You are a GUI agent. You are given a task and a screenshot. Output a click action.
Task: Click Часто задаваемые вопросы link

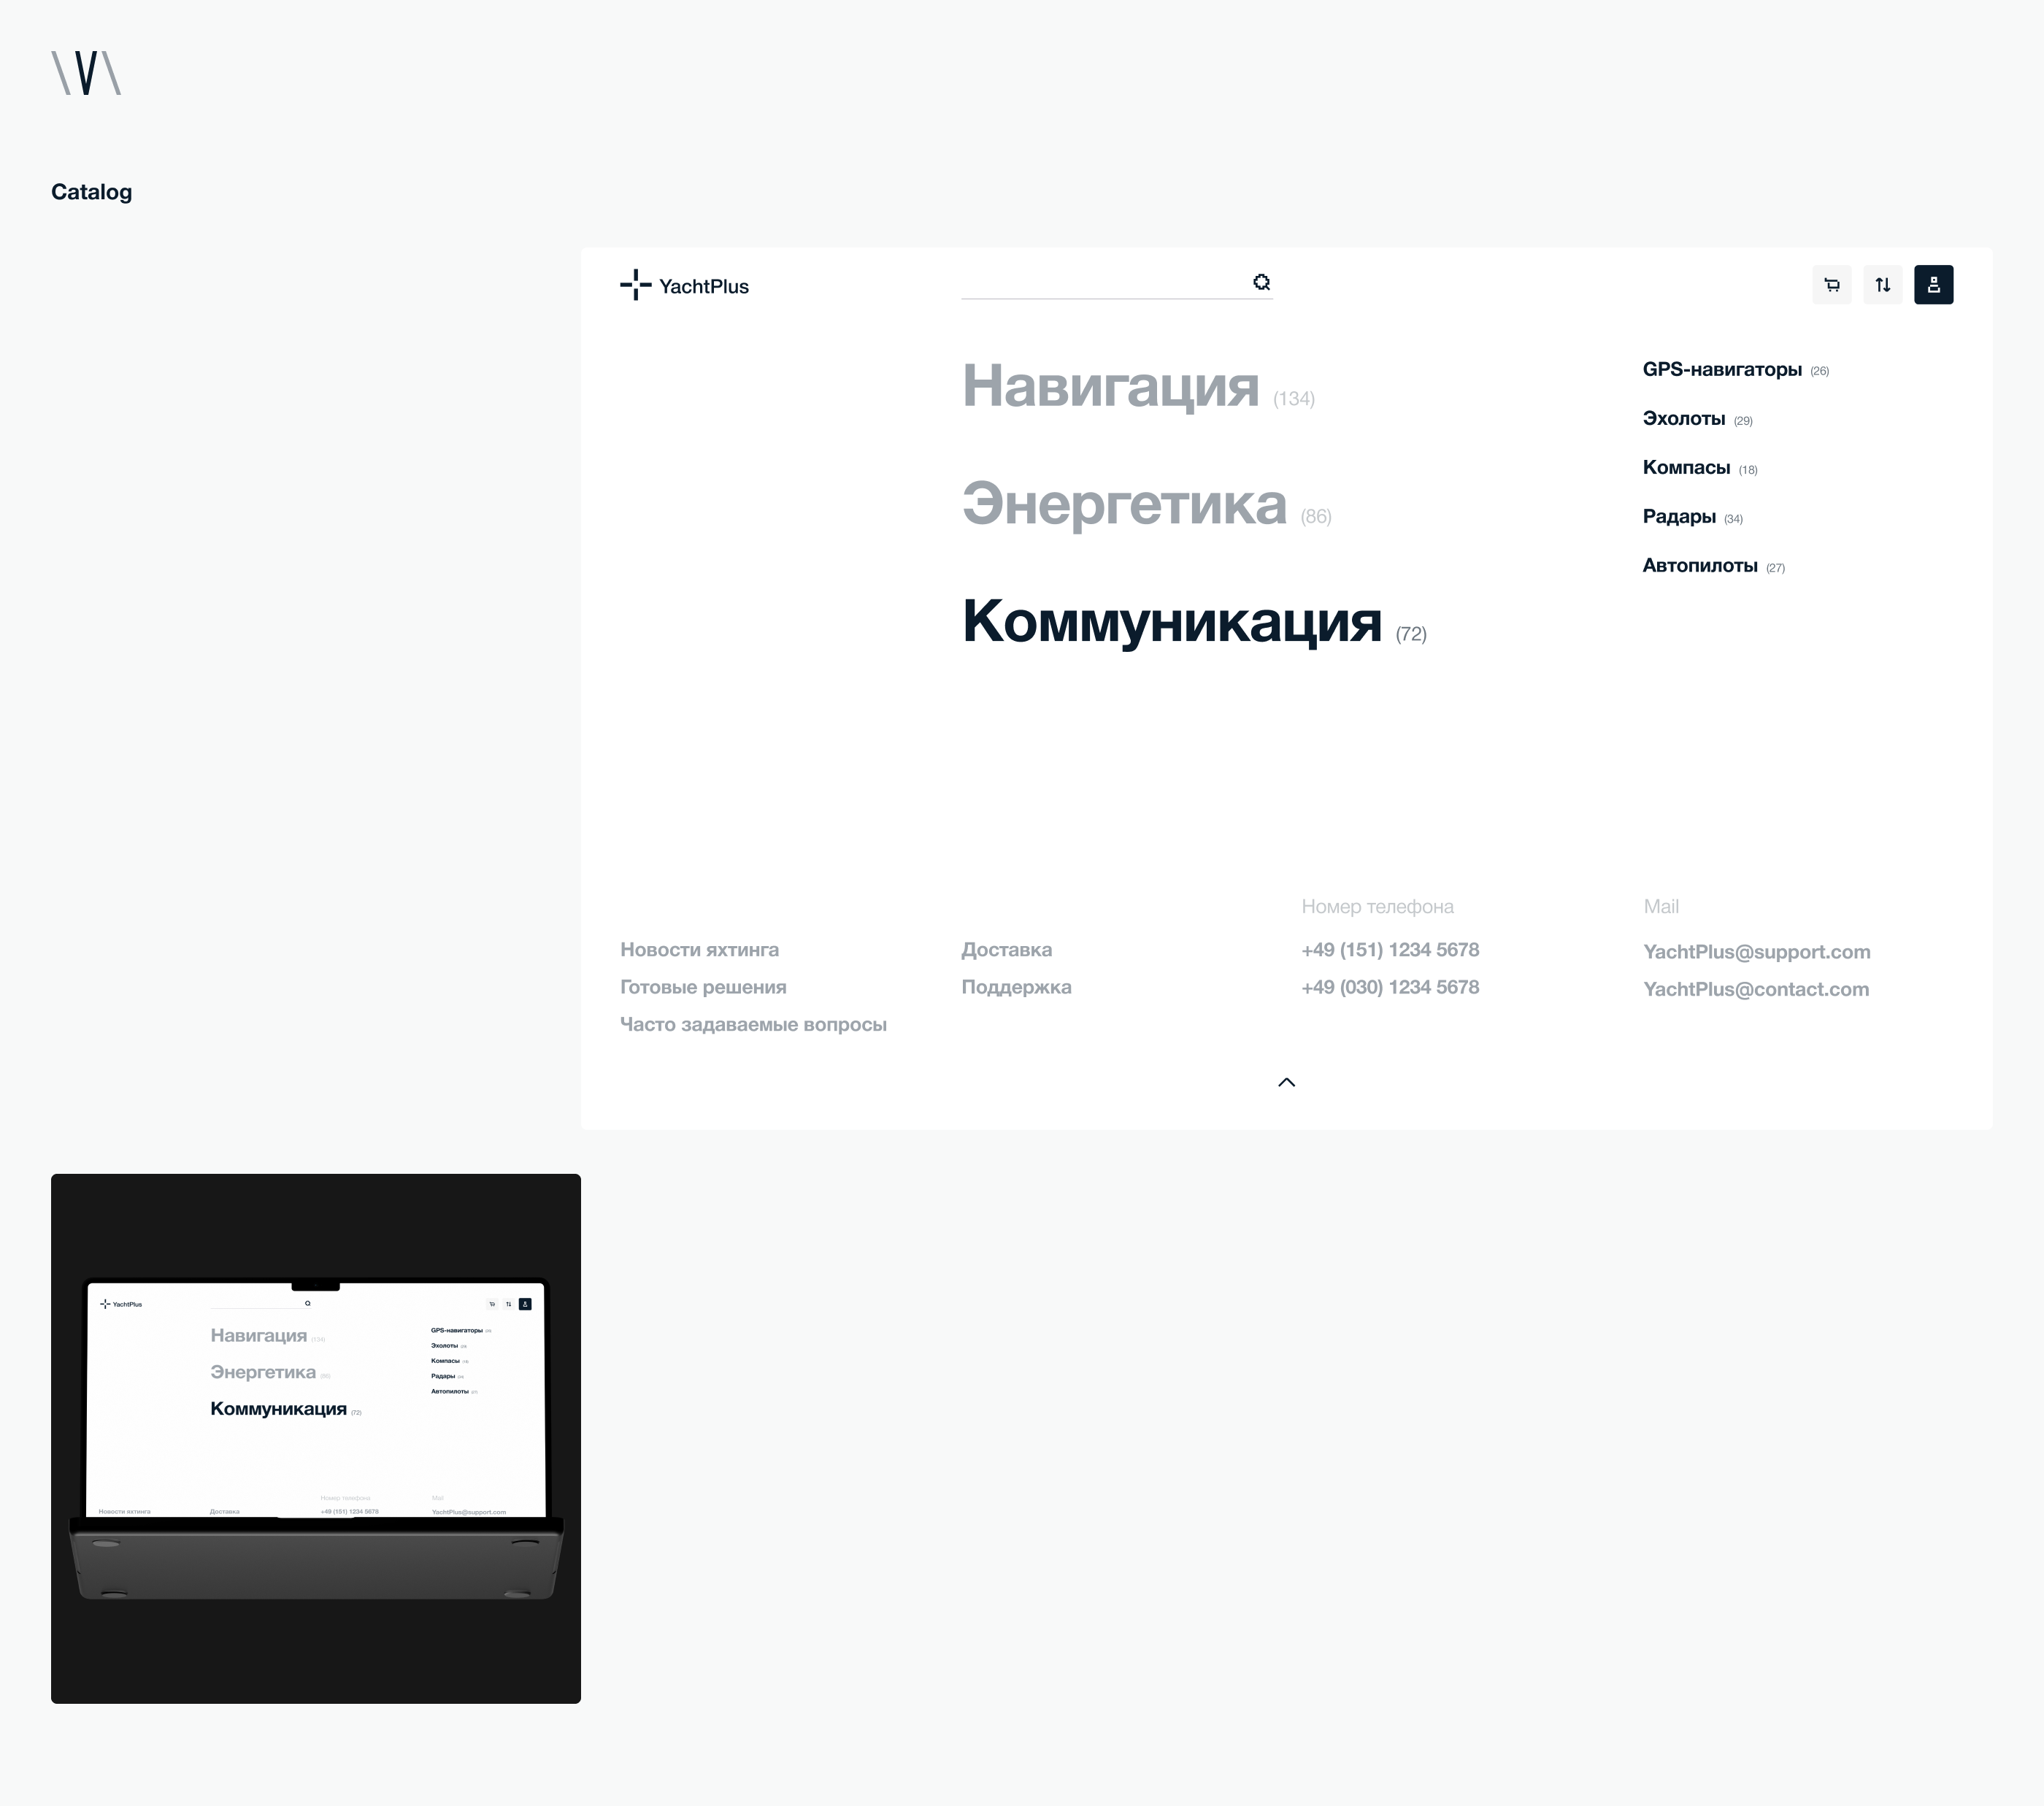click(753, 1025)
